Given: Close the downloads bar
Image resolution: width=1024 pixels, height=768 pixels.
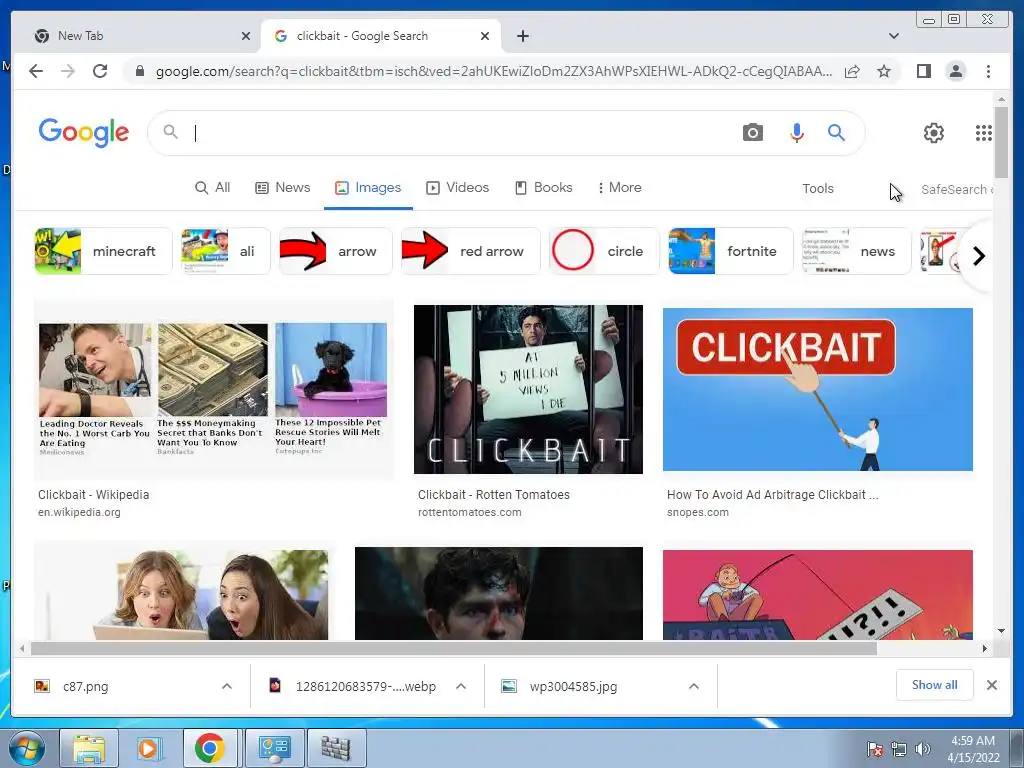Looking at the screenshot, I should pos(991,685).
